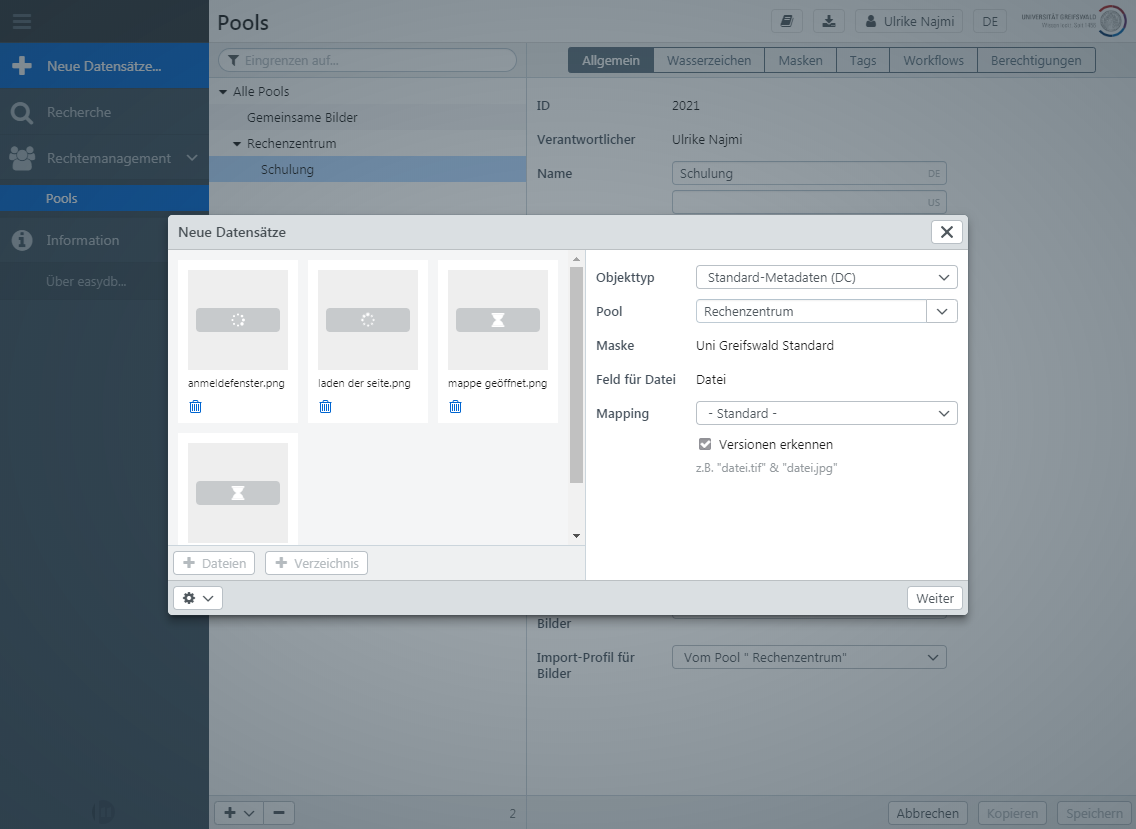This screenshot has width=1136, height=829.
Task: Open the Mapping dropdown
Action: tap(826, 413)
